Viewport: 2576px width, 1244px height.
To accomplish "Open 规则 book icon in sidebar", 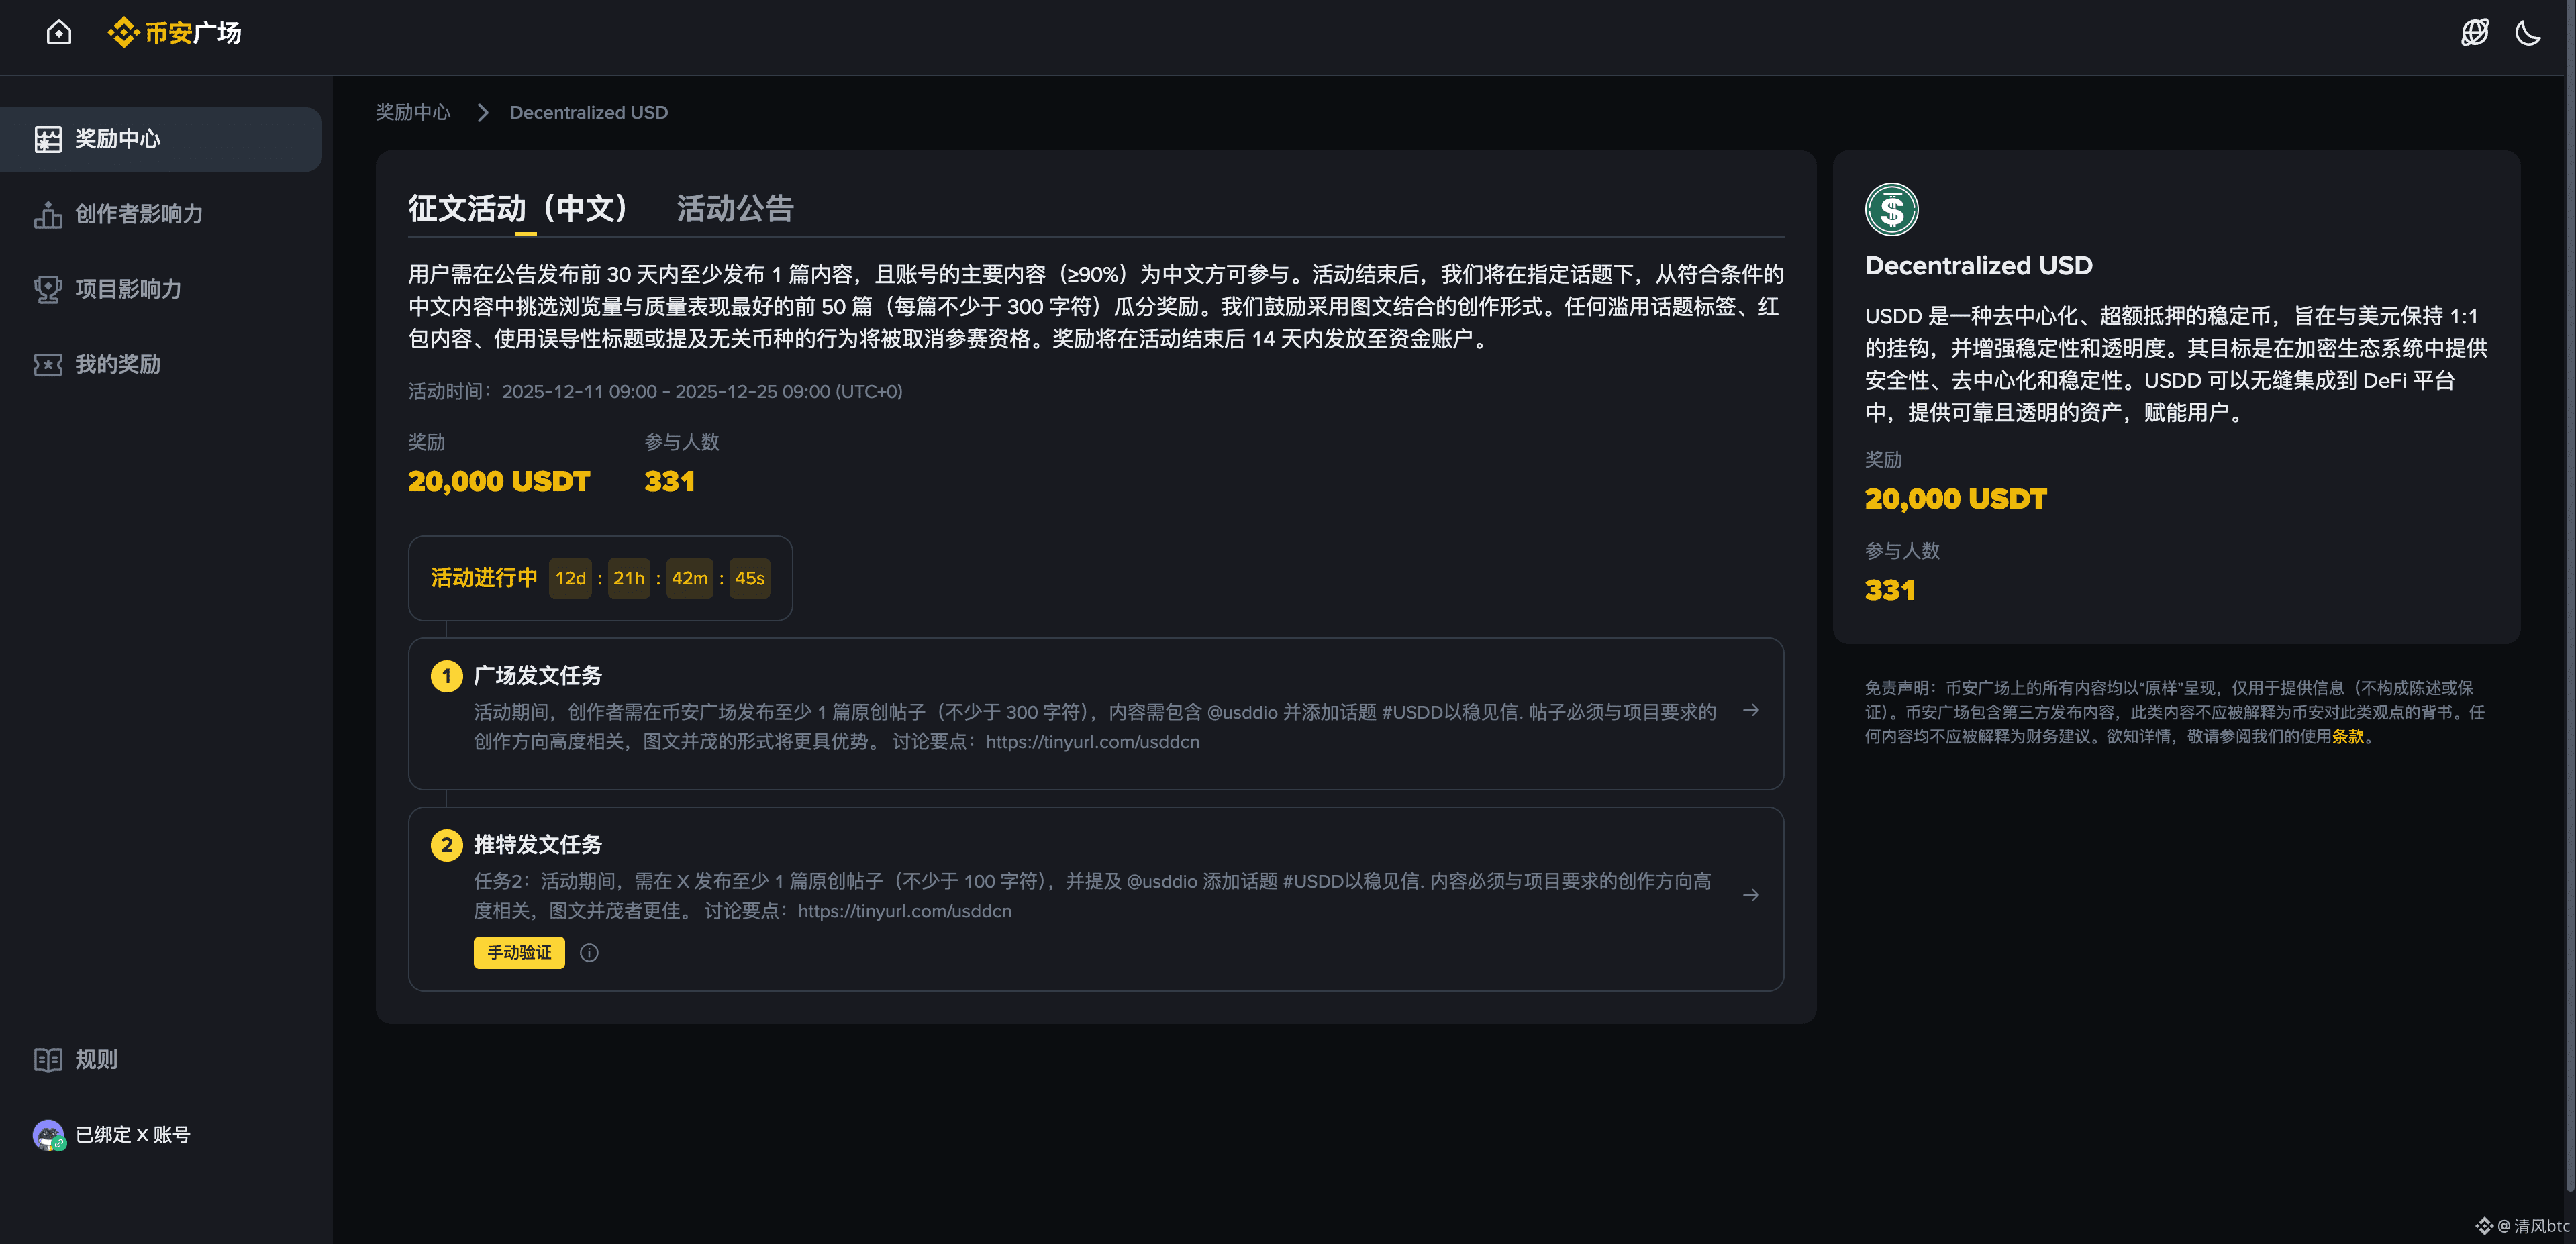I will [47, 1059].
